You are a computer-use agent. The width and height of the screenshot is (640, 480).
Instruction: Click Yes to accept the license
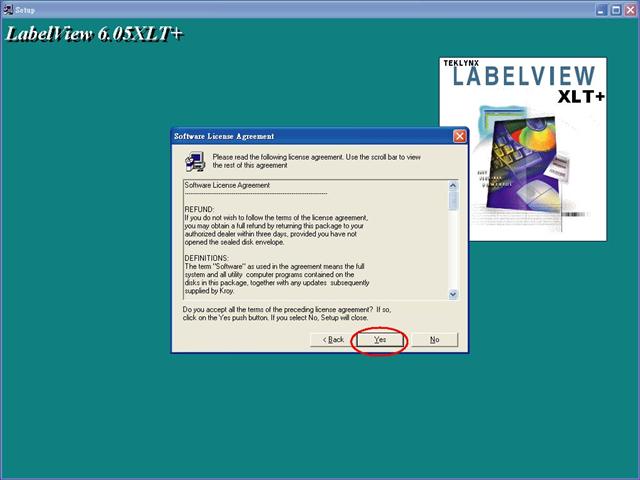click(x=380, y=340)
